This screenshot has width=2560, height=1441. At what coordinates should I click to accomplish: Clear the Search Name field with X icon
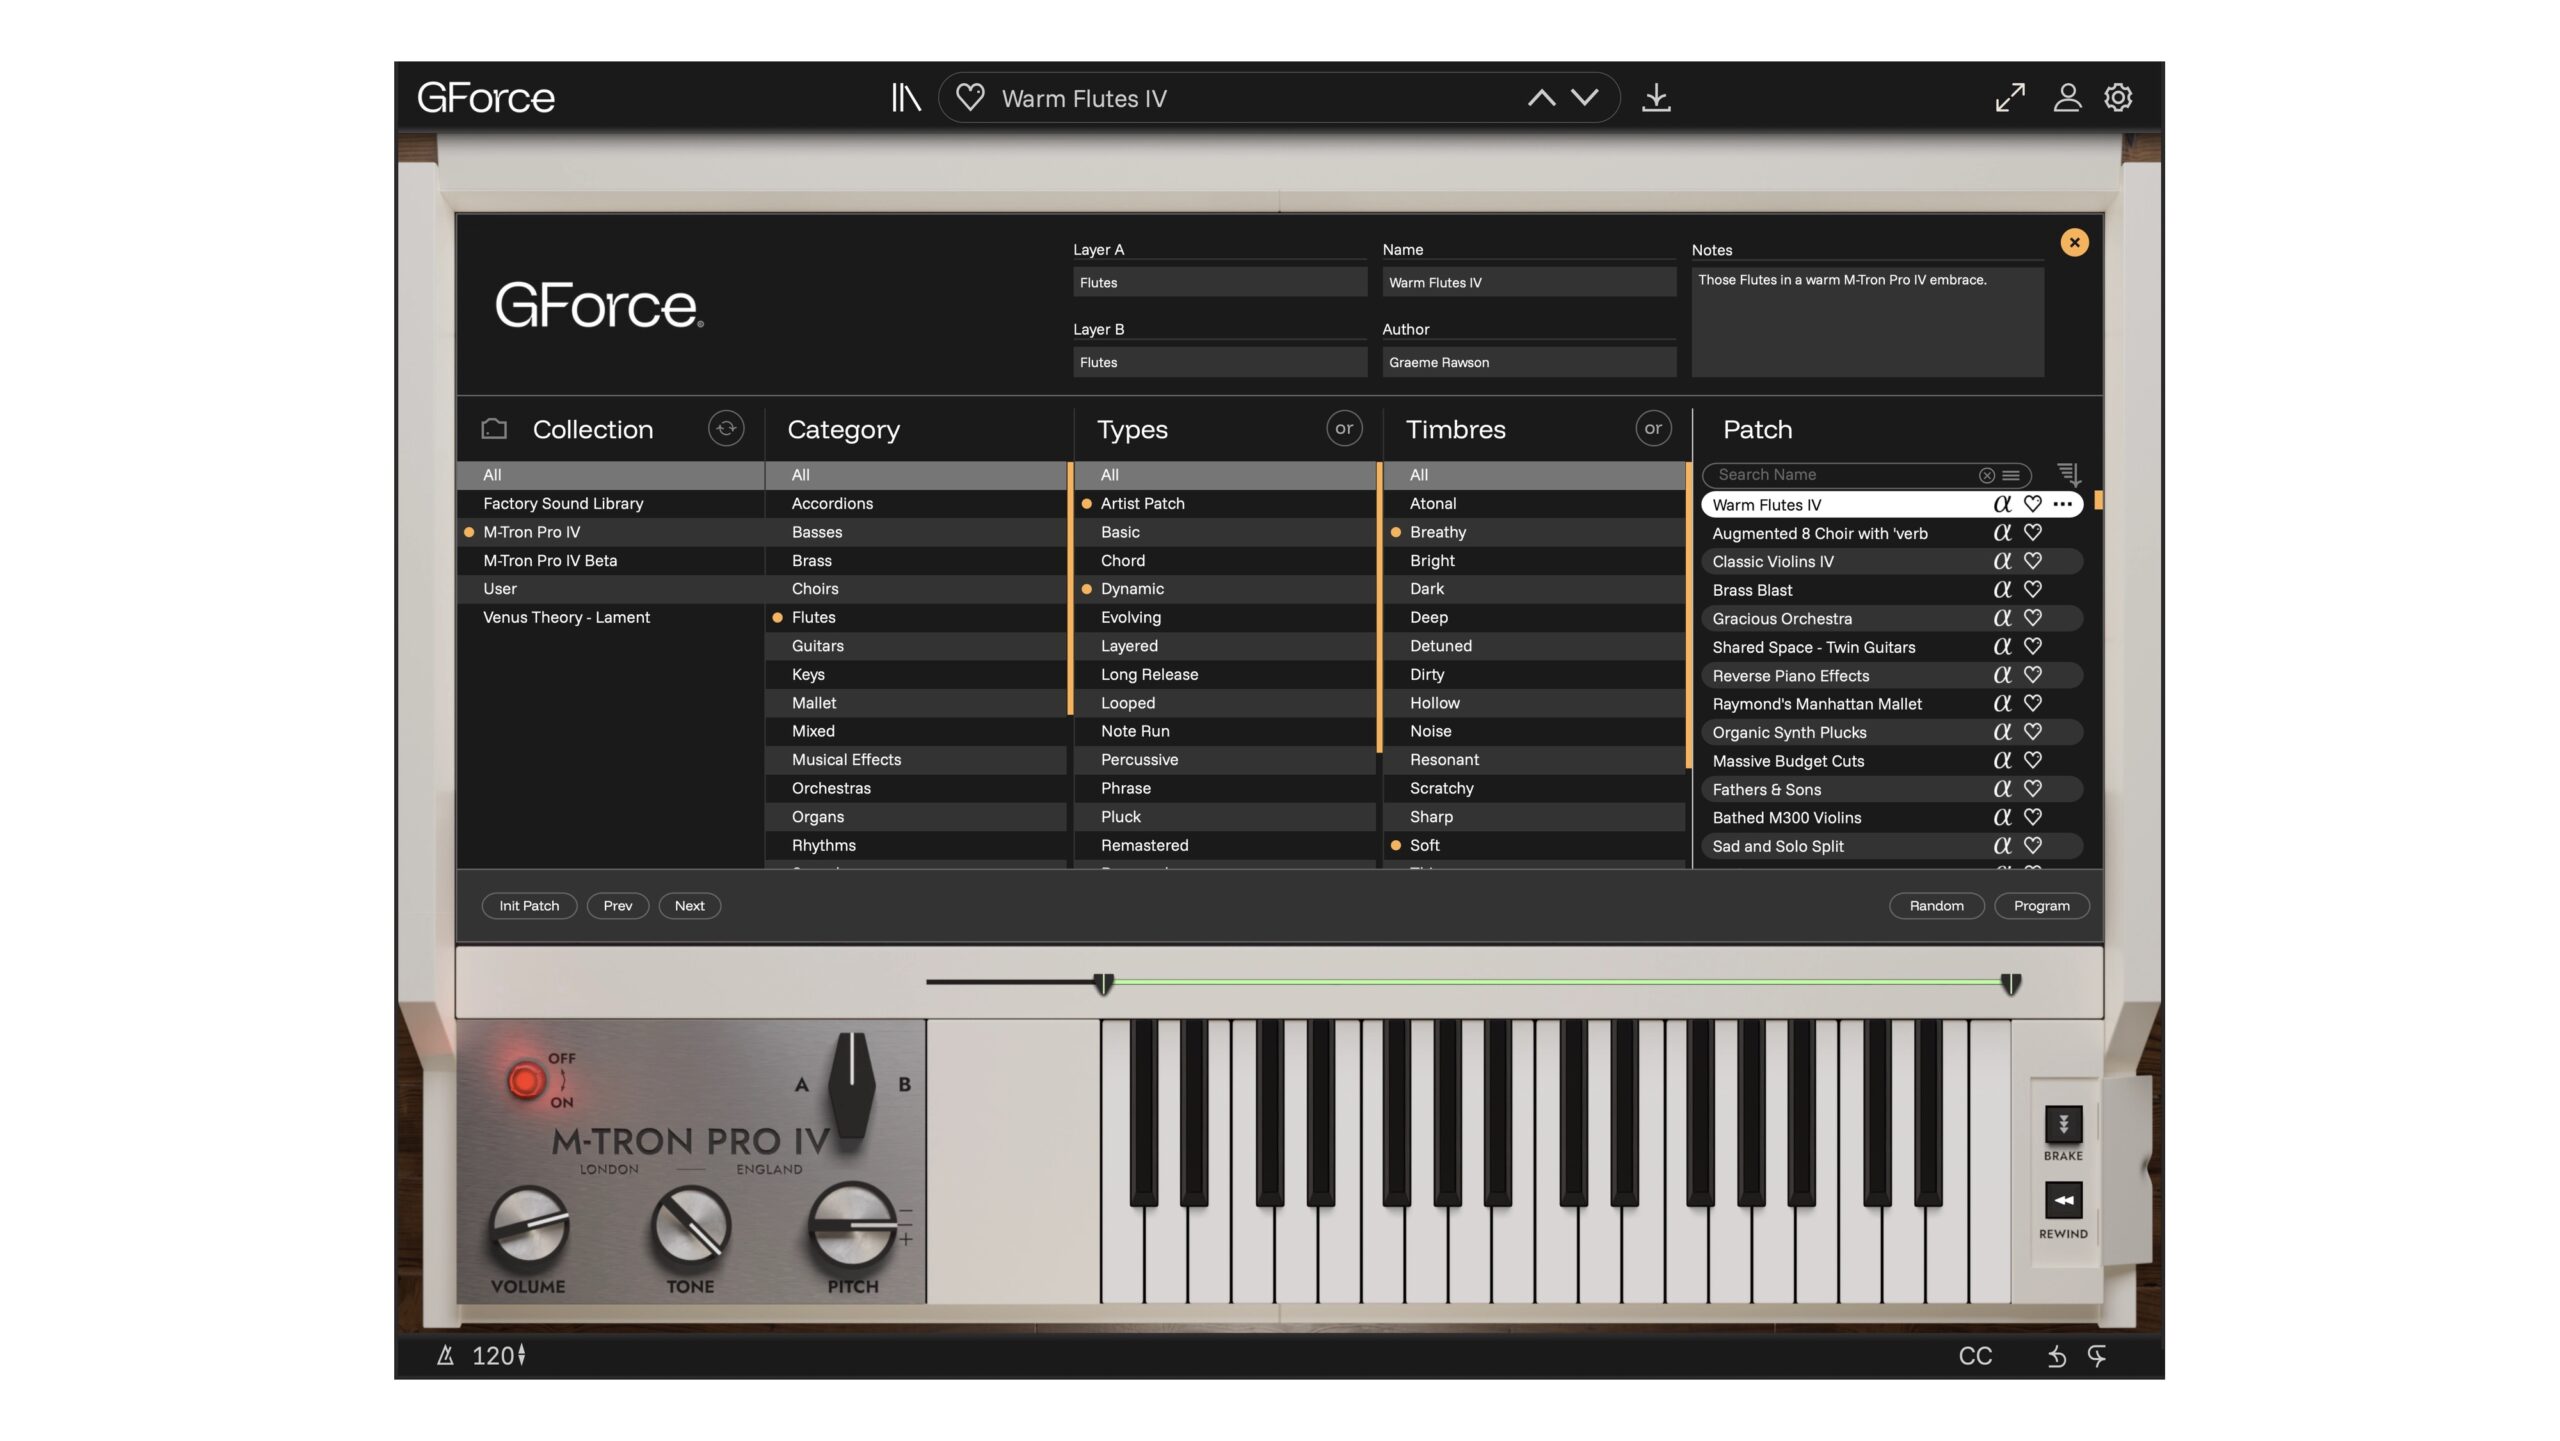[1987, 475]
